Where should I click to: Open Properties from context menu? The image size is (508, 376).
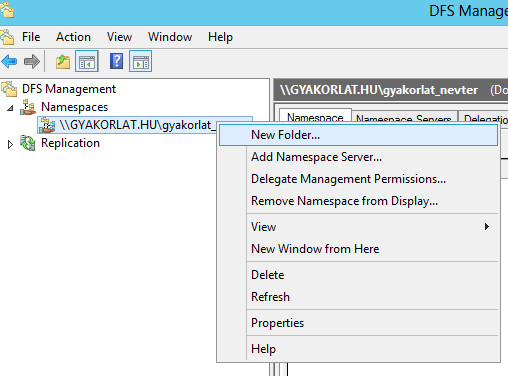(x=358, y=323)
